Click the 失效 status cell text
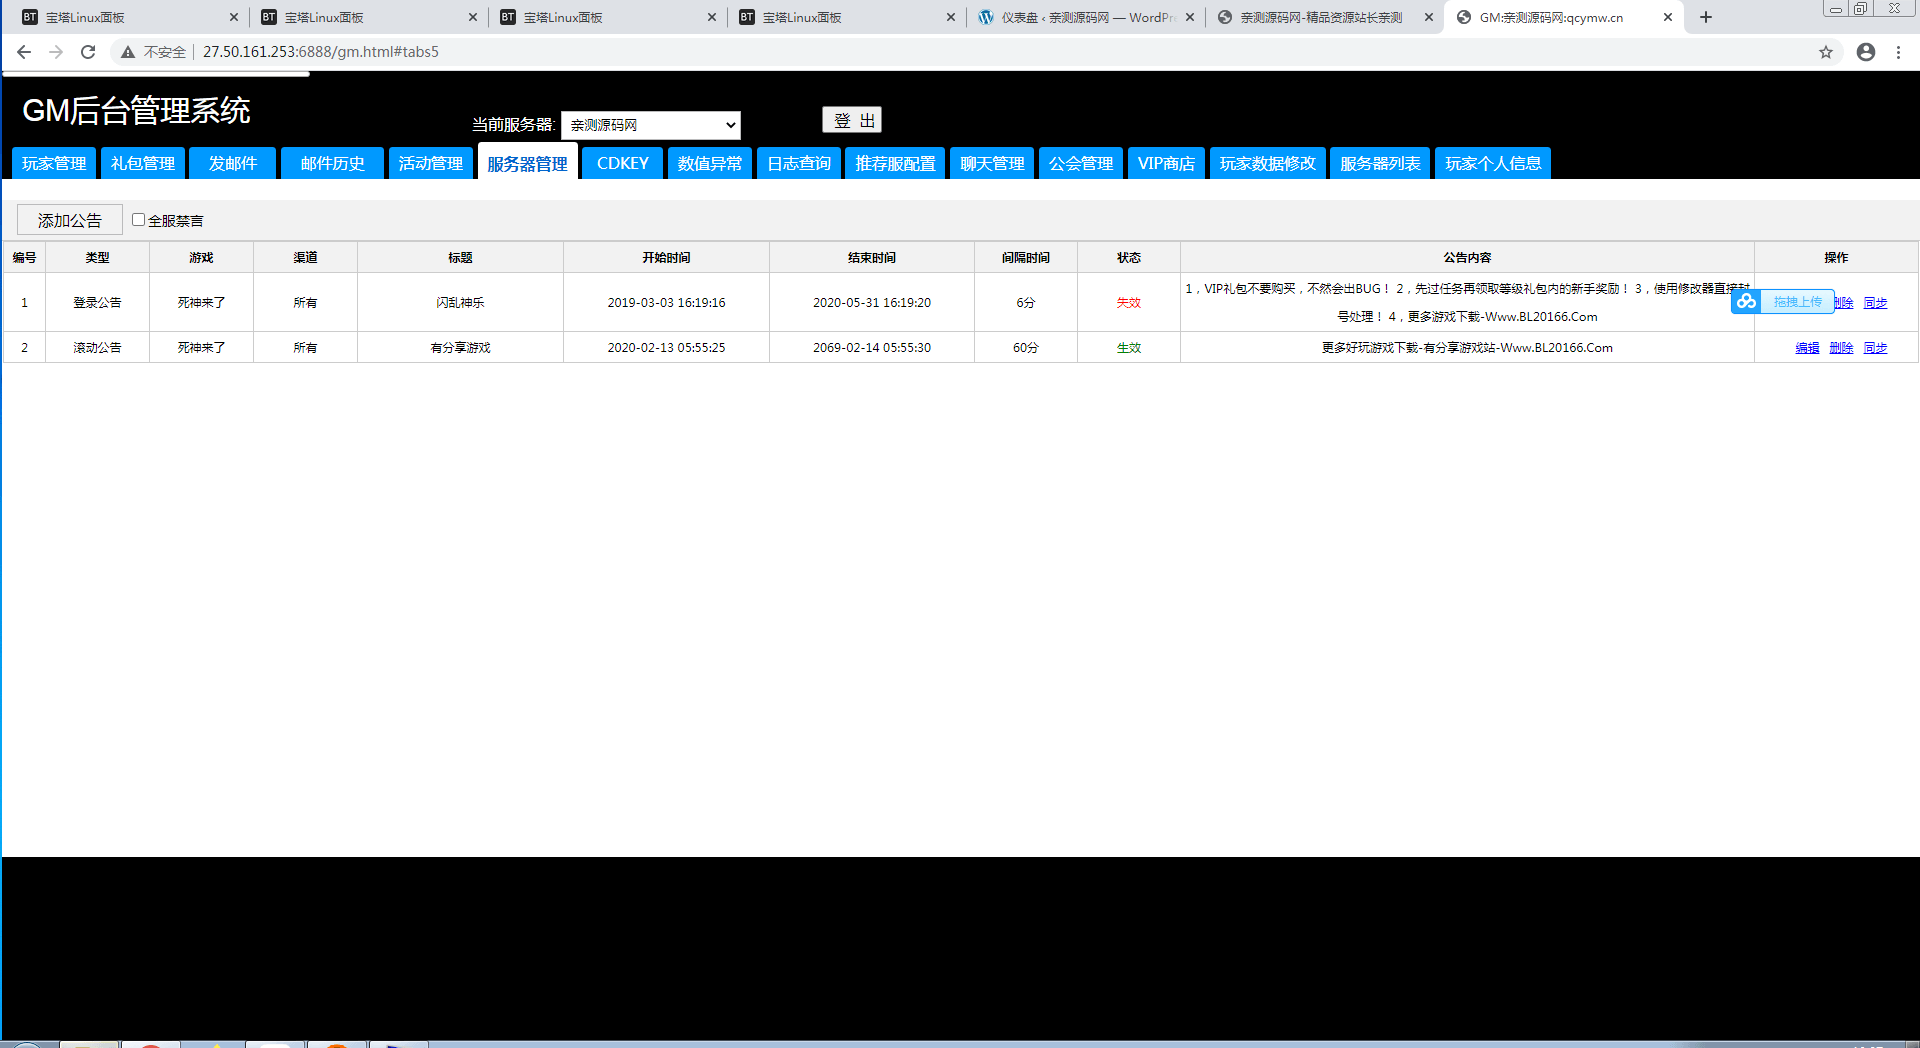The width and height of the screenshot is (1920, 1048). [x=1128, y=303]
